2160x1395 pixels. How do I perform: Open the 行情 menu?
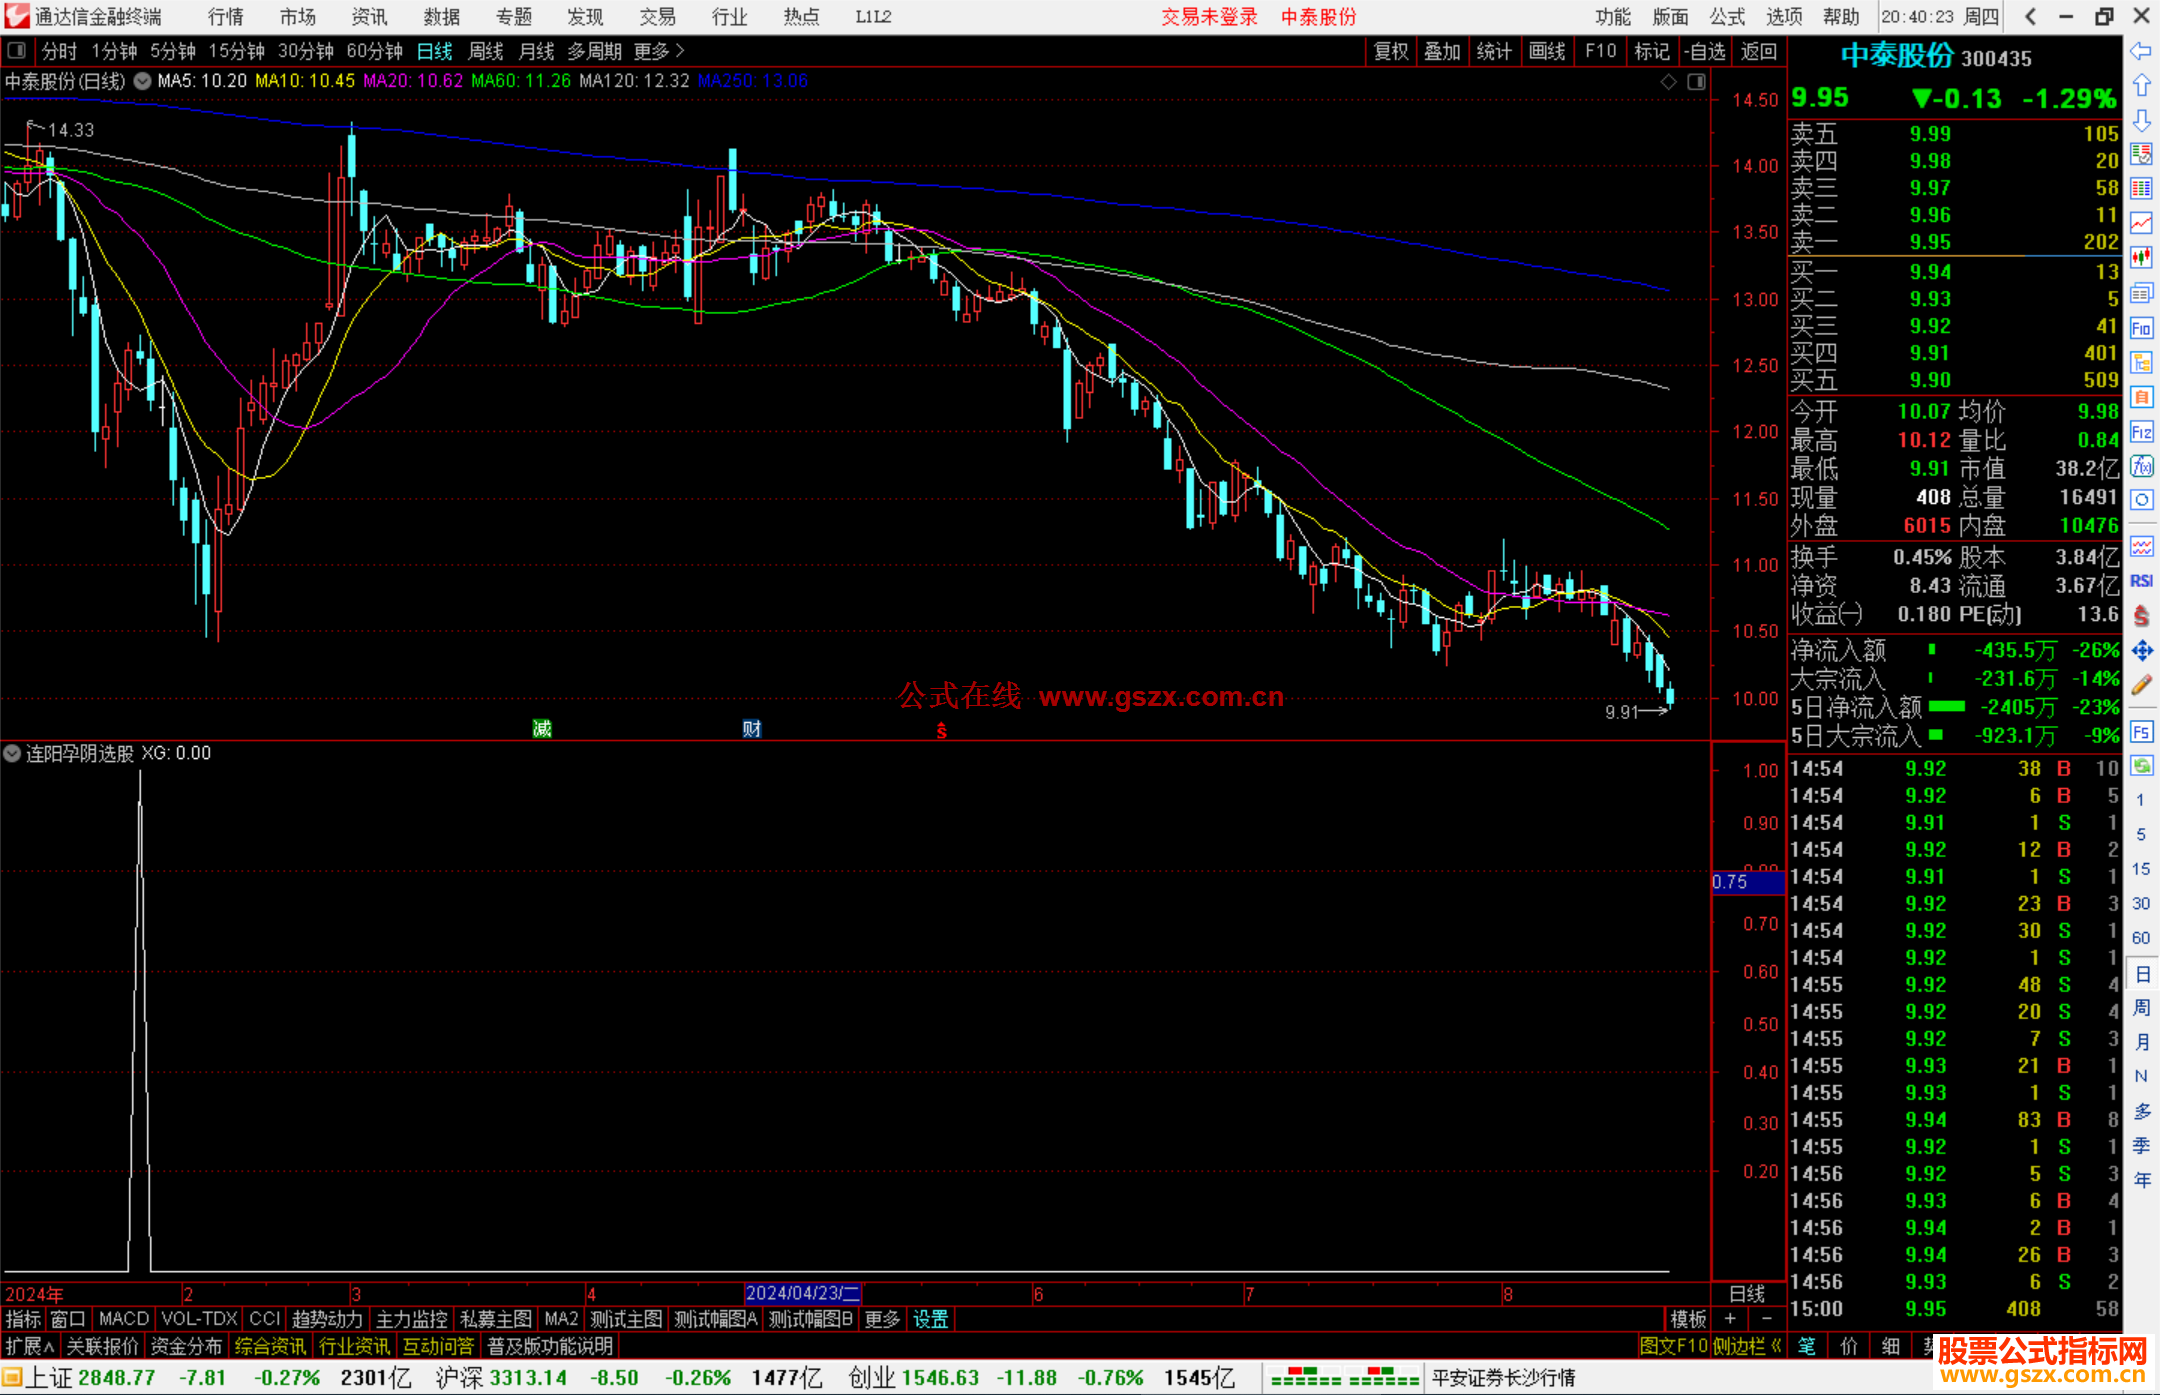click(x=225, y=17)
